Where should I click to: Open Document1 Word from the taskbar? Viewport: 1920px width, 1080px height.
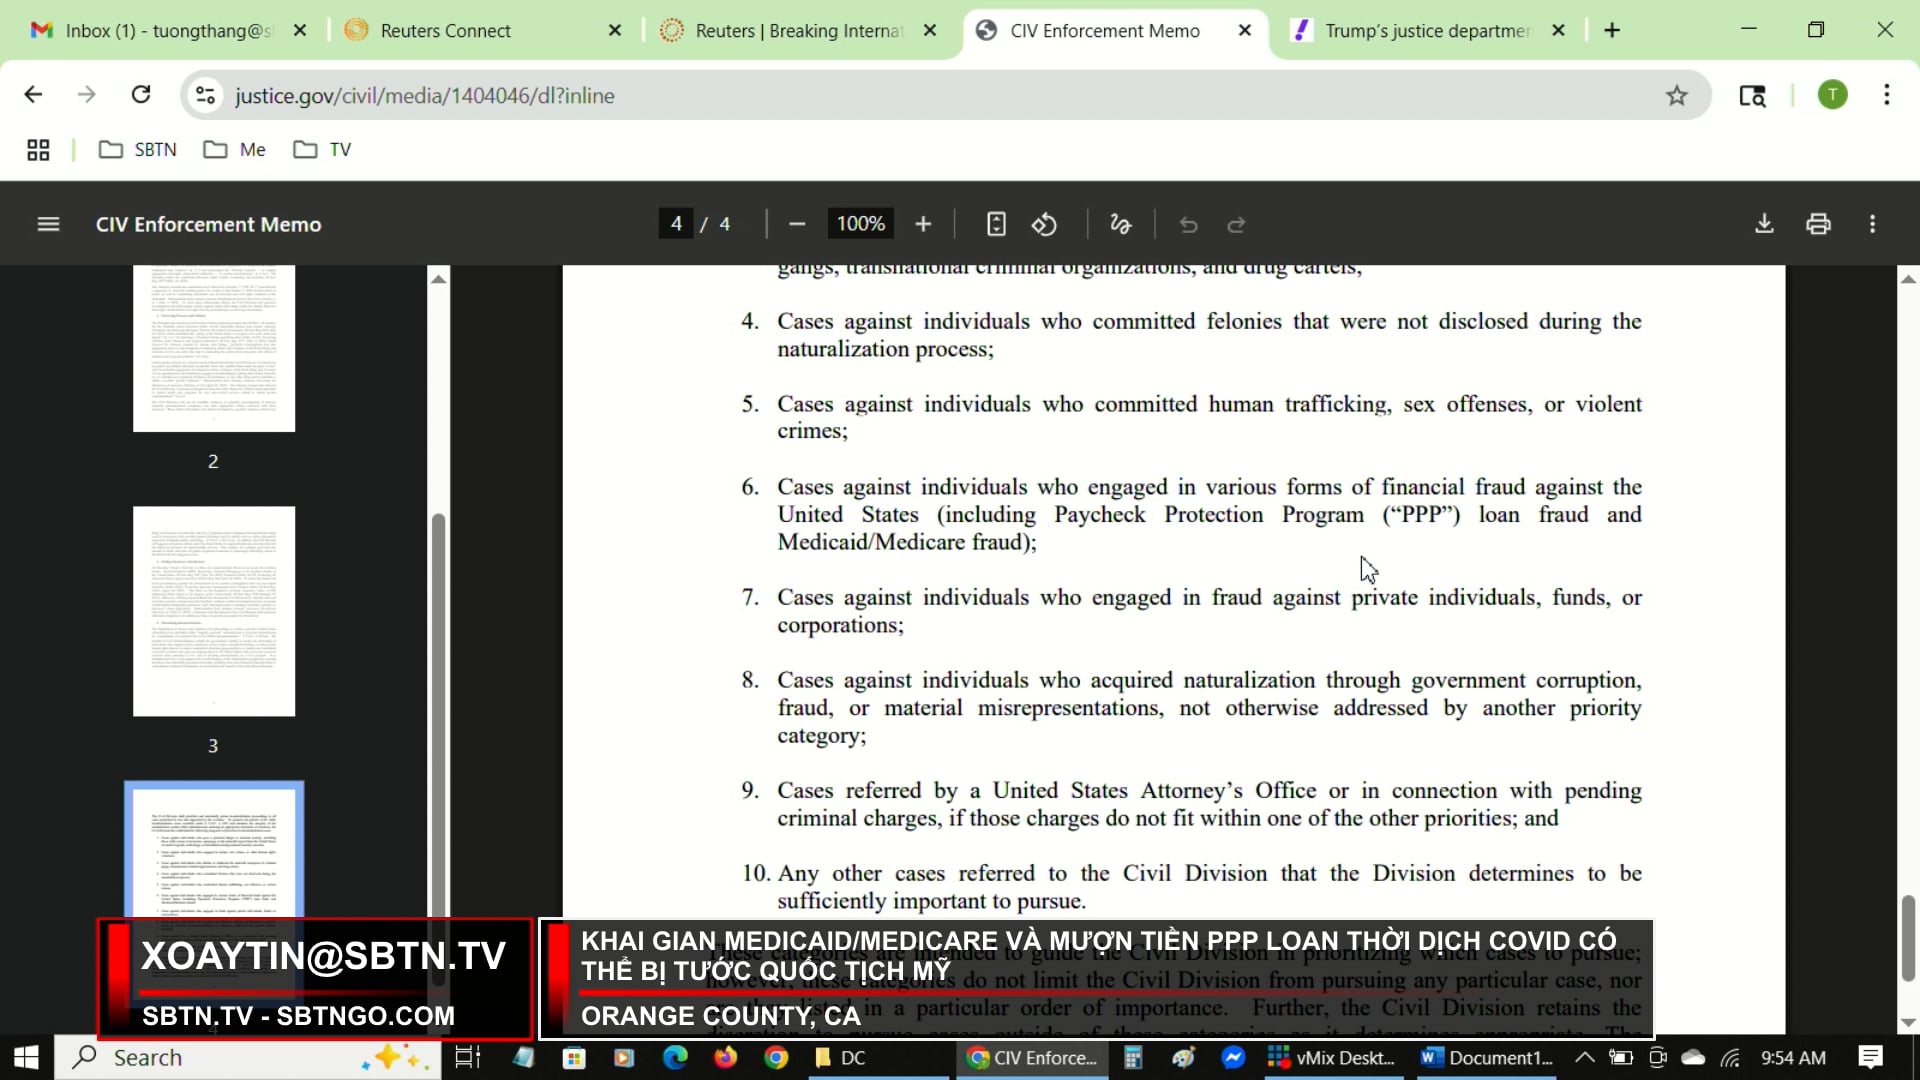1488,1057
